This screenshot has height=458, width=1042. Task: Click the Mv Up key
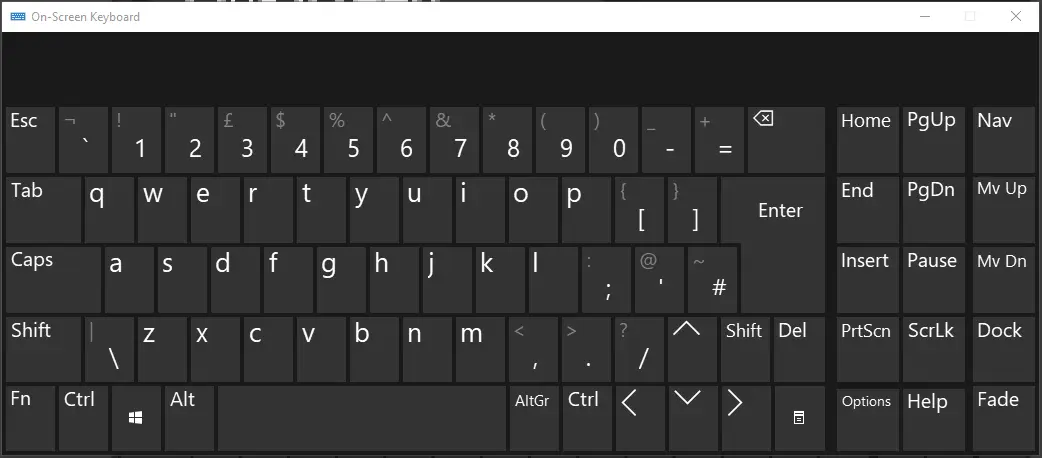point(1004,210)
